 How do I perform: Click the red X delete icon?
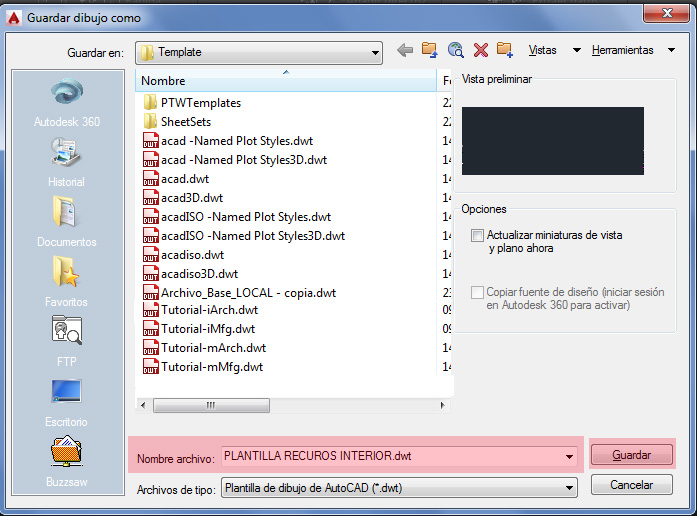pos(481,50)
